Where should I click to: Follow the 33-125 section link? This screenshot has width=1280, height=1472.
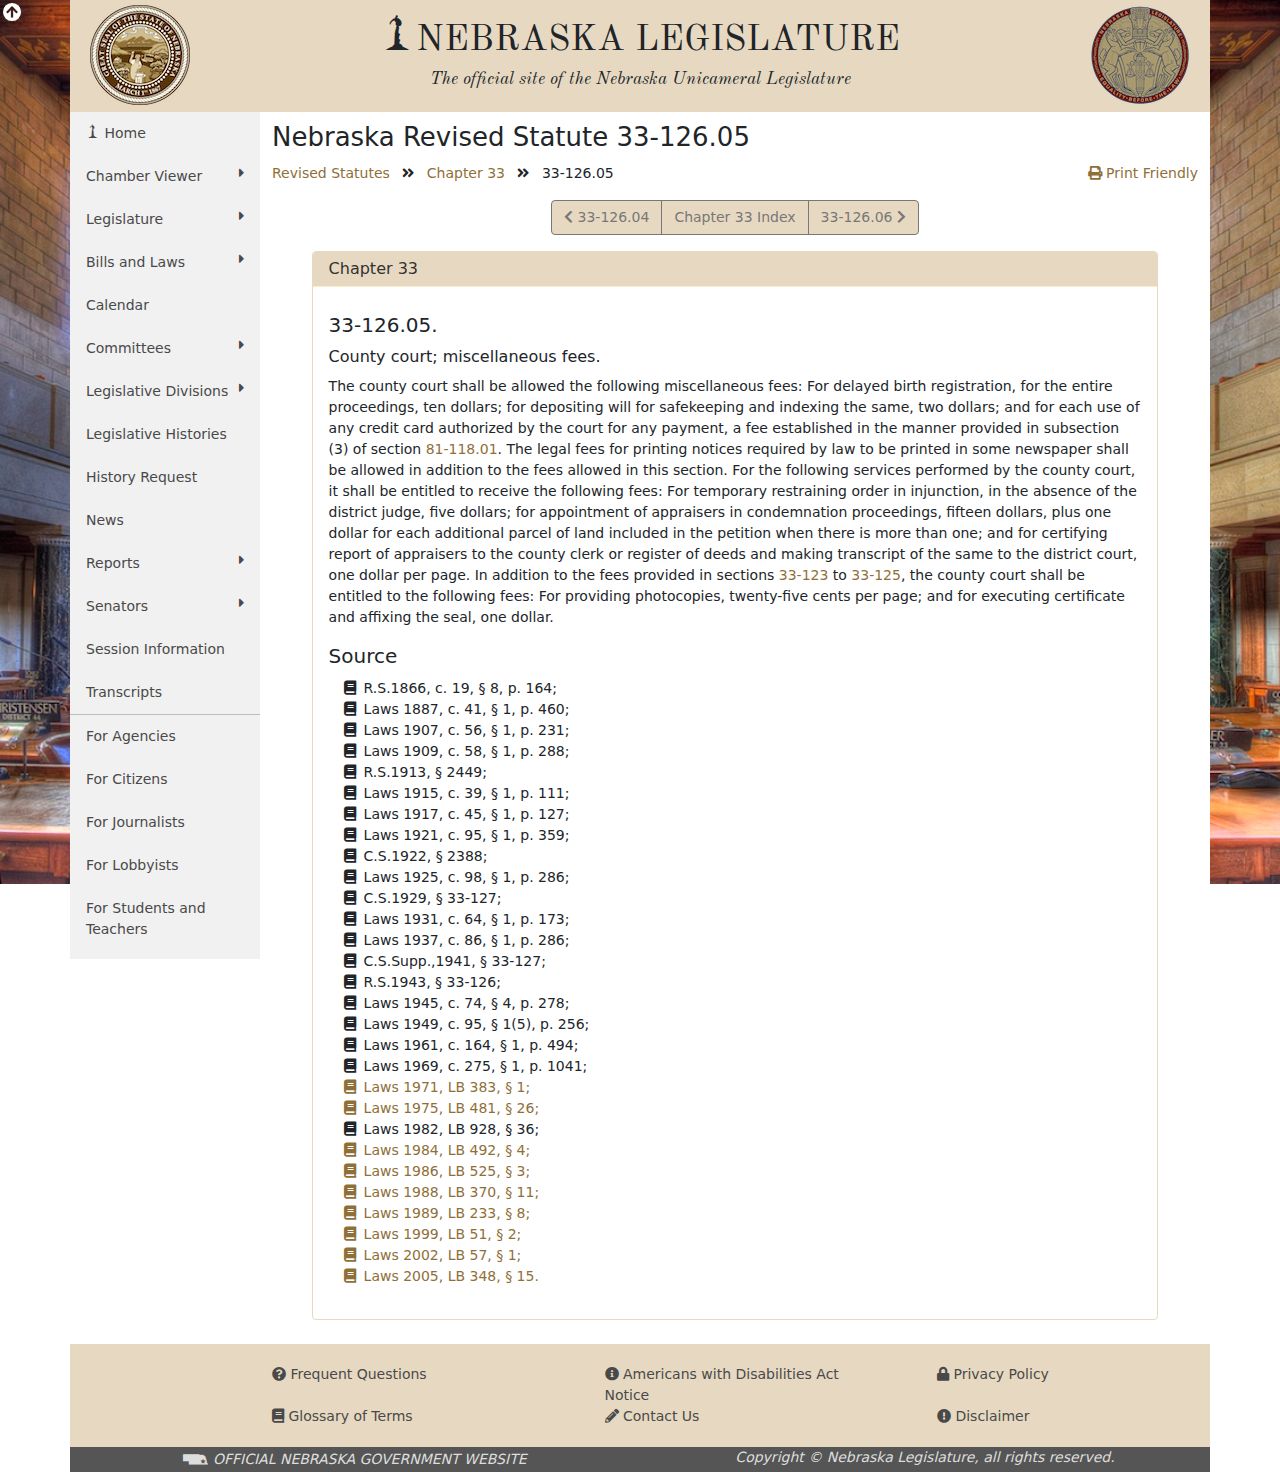click(x=876, y=575)
